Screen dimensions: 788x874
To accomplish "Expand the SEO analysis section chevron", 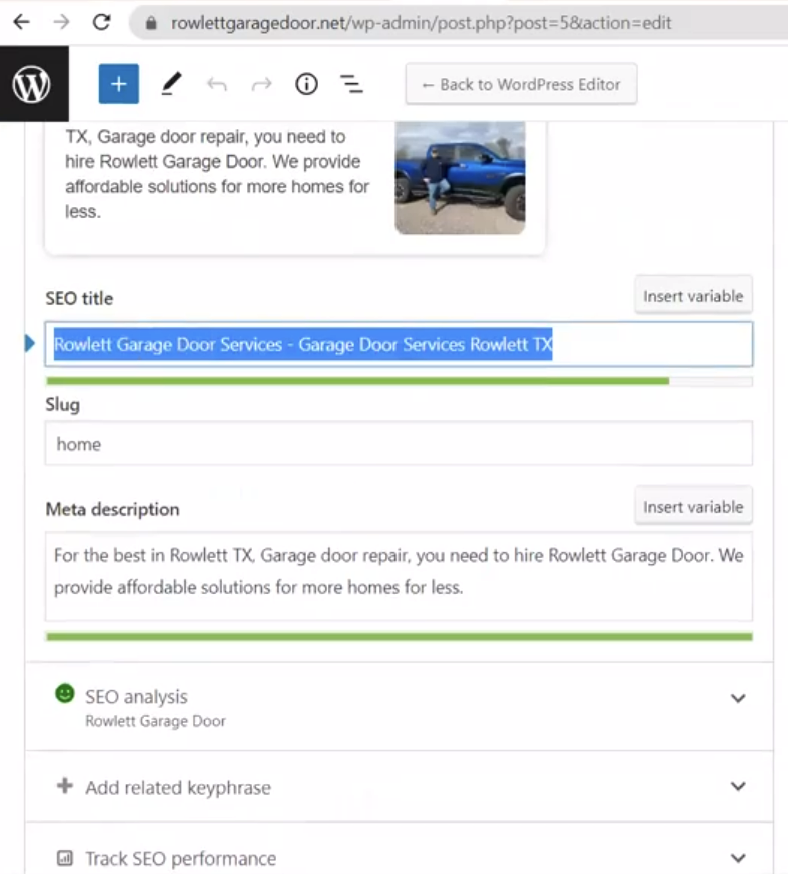I will (738, 698).
